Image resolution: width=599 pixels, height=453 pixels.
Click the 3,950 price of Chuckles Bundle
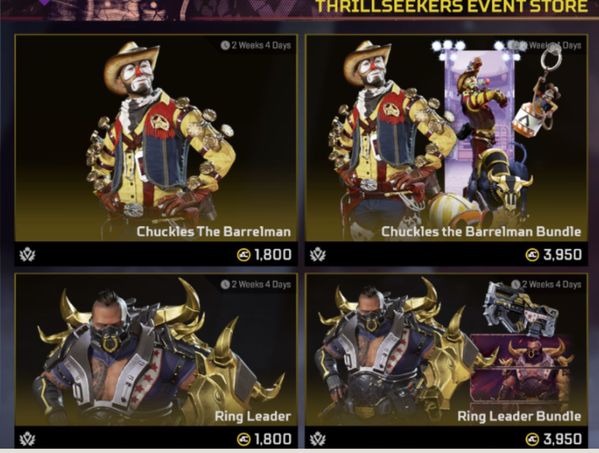click(x=562, y=255)
